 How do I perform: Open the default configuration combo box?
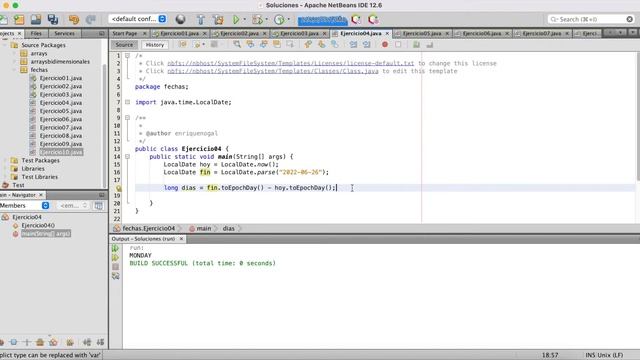tap(138, 19)
